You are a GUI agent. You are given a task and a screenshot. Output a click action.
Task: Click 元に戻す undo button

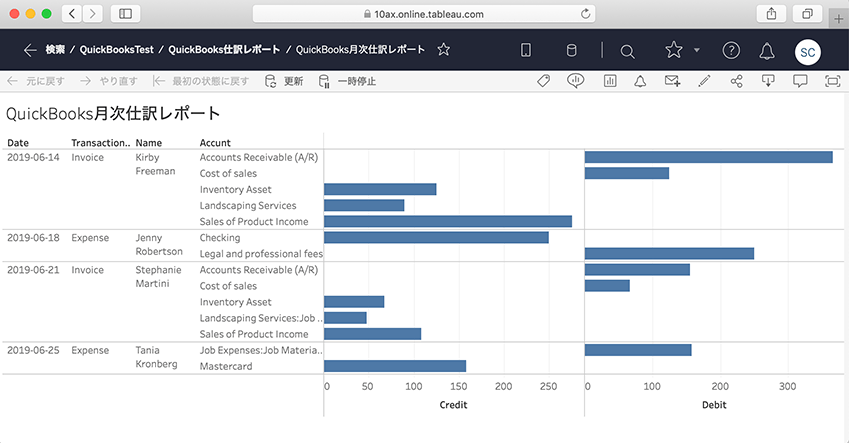(x=36, y=81)
